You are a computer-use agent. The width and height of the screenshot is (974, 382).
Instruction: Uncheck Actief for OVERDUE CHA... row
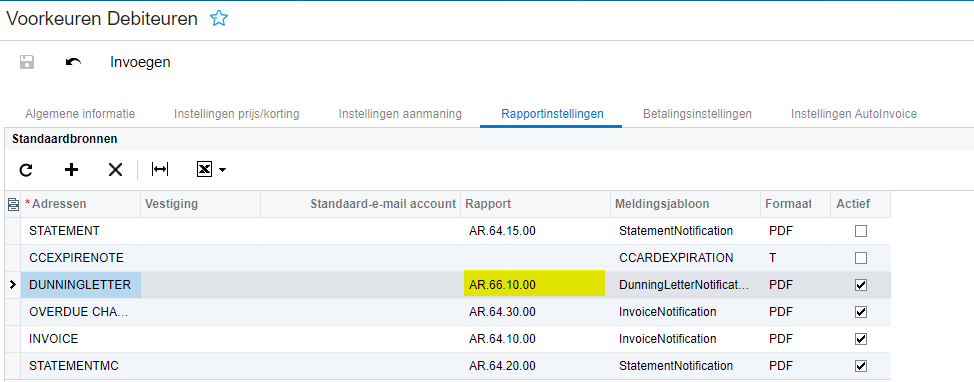[x=860, y=312]
